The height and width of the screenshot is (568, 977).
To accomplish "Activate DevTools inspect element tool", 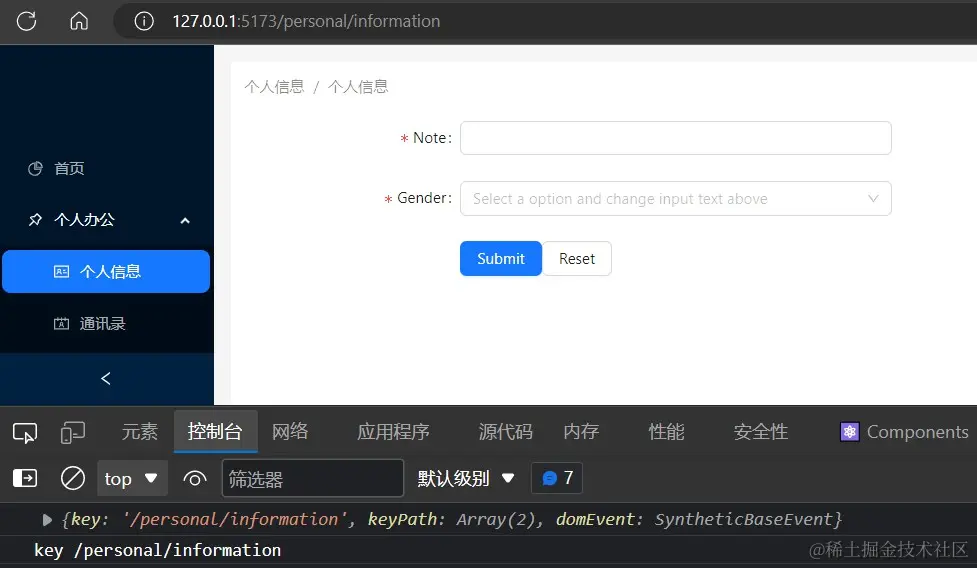I will click(x=25, y=432).
